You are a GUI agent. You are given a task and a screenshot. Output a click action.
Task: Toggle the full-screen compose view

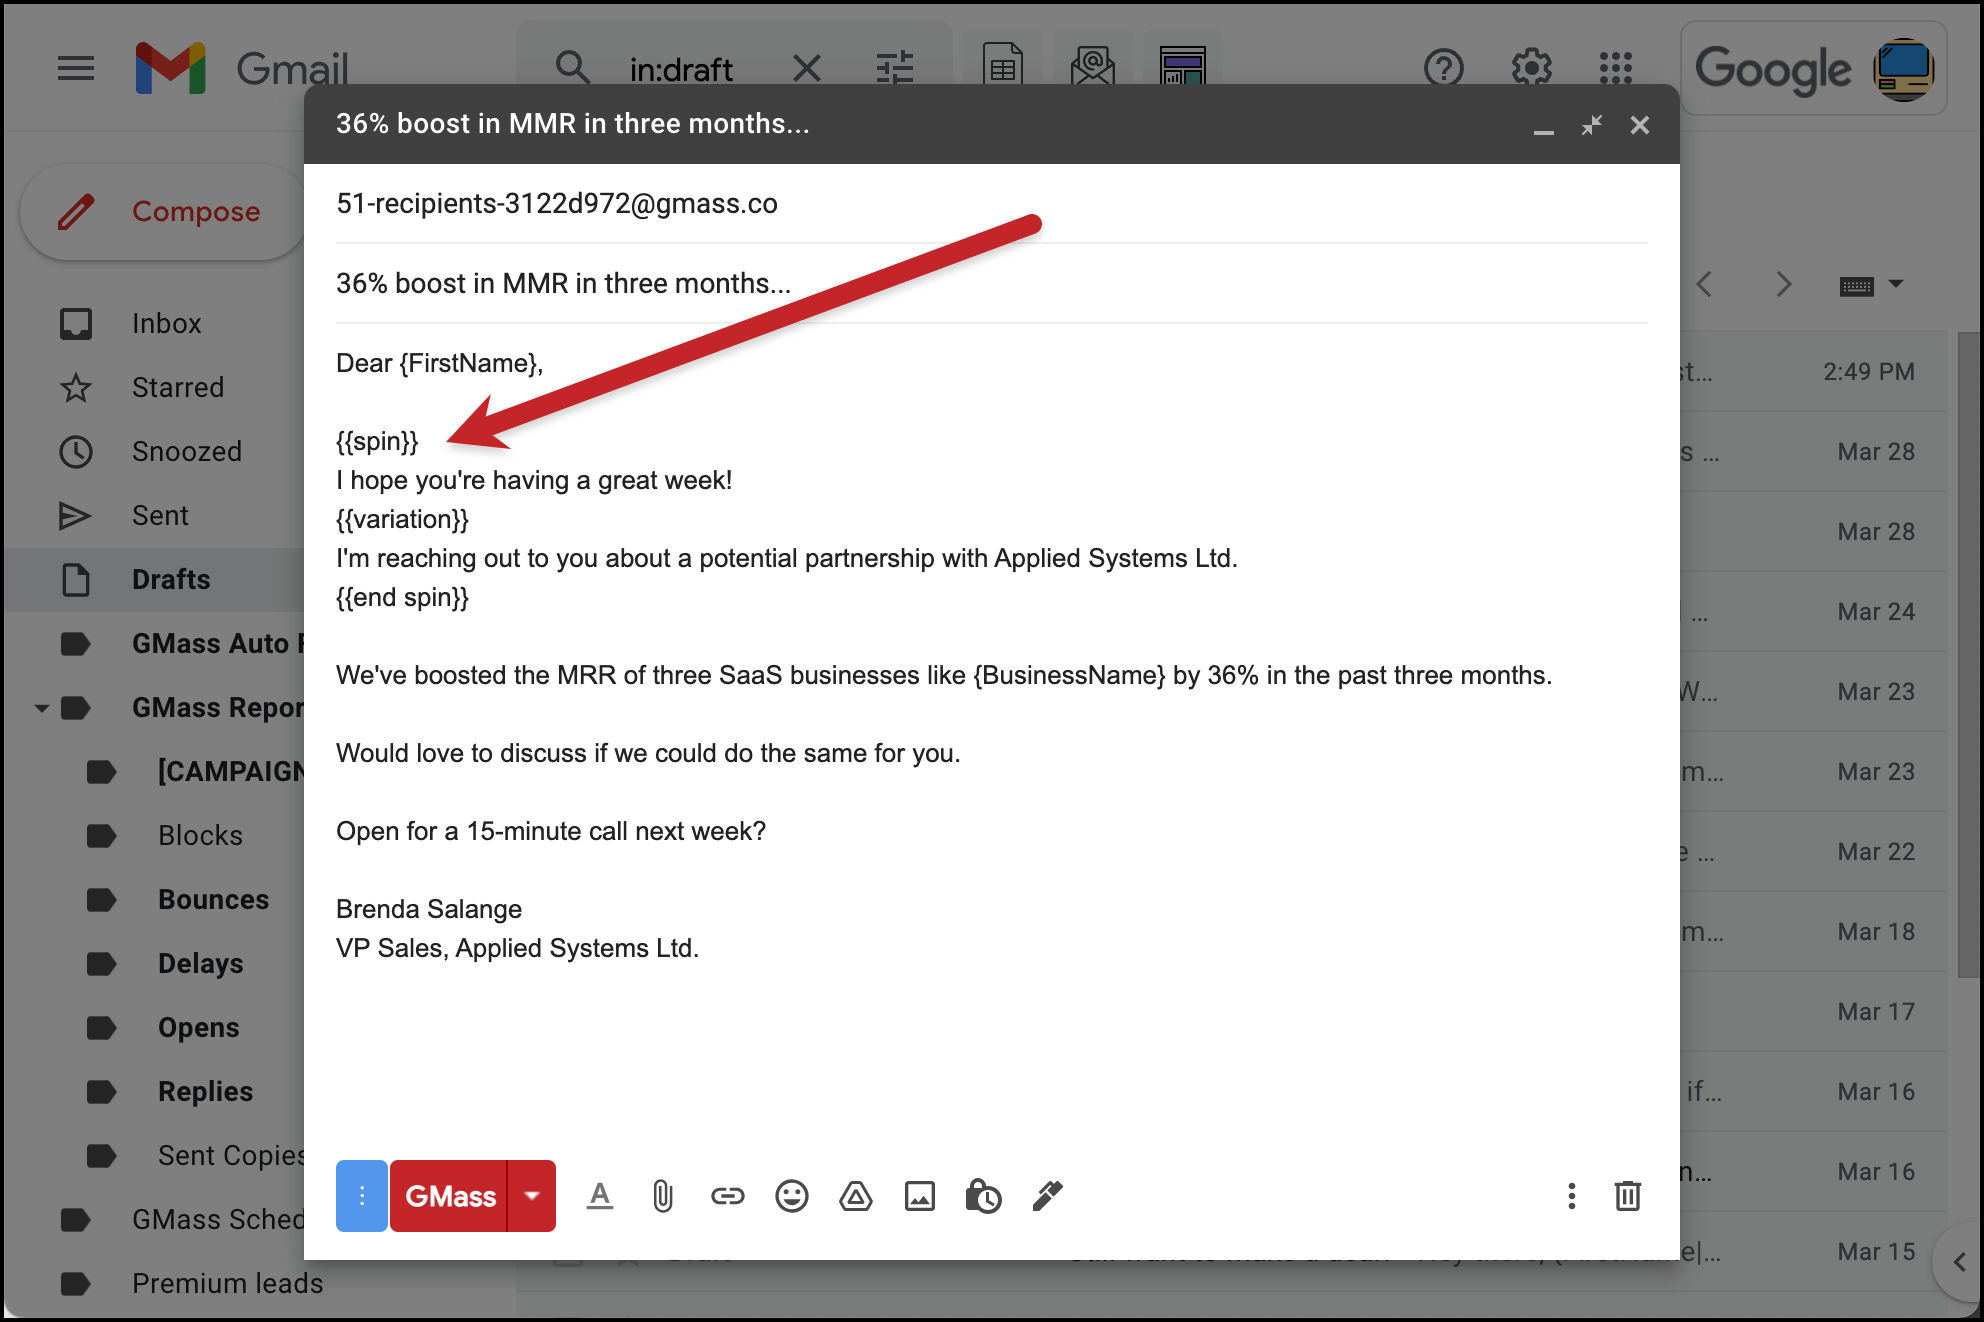click(1590, 125)
